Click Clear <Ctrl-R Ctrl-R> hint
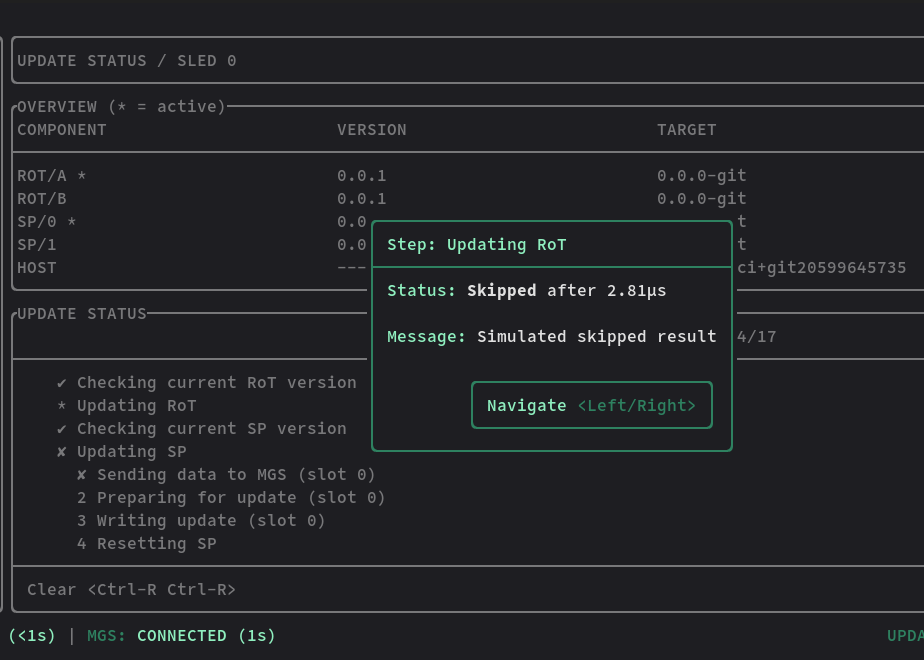Viewport: 924px width, 660px height. point(131,589)
